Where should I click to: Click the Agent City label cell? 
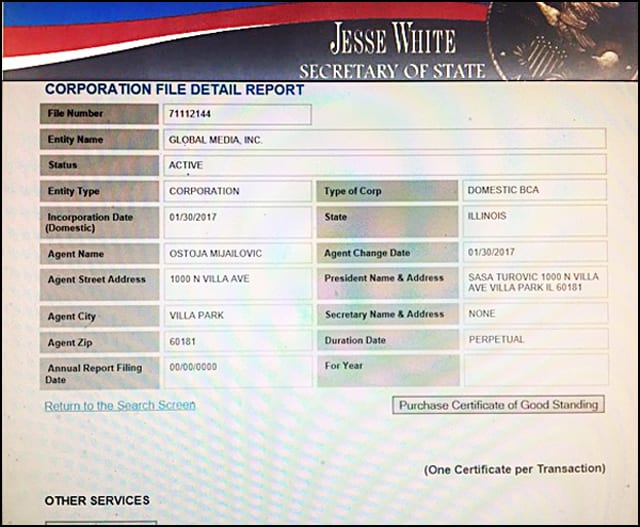(100, 316)
